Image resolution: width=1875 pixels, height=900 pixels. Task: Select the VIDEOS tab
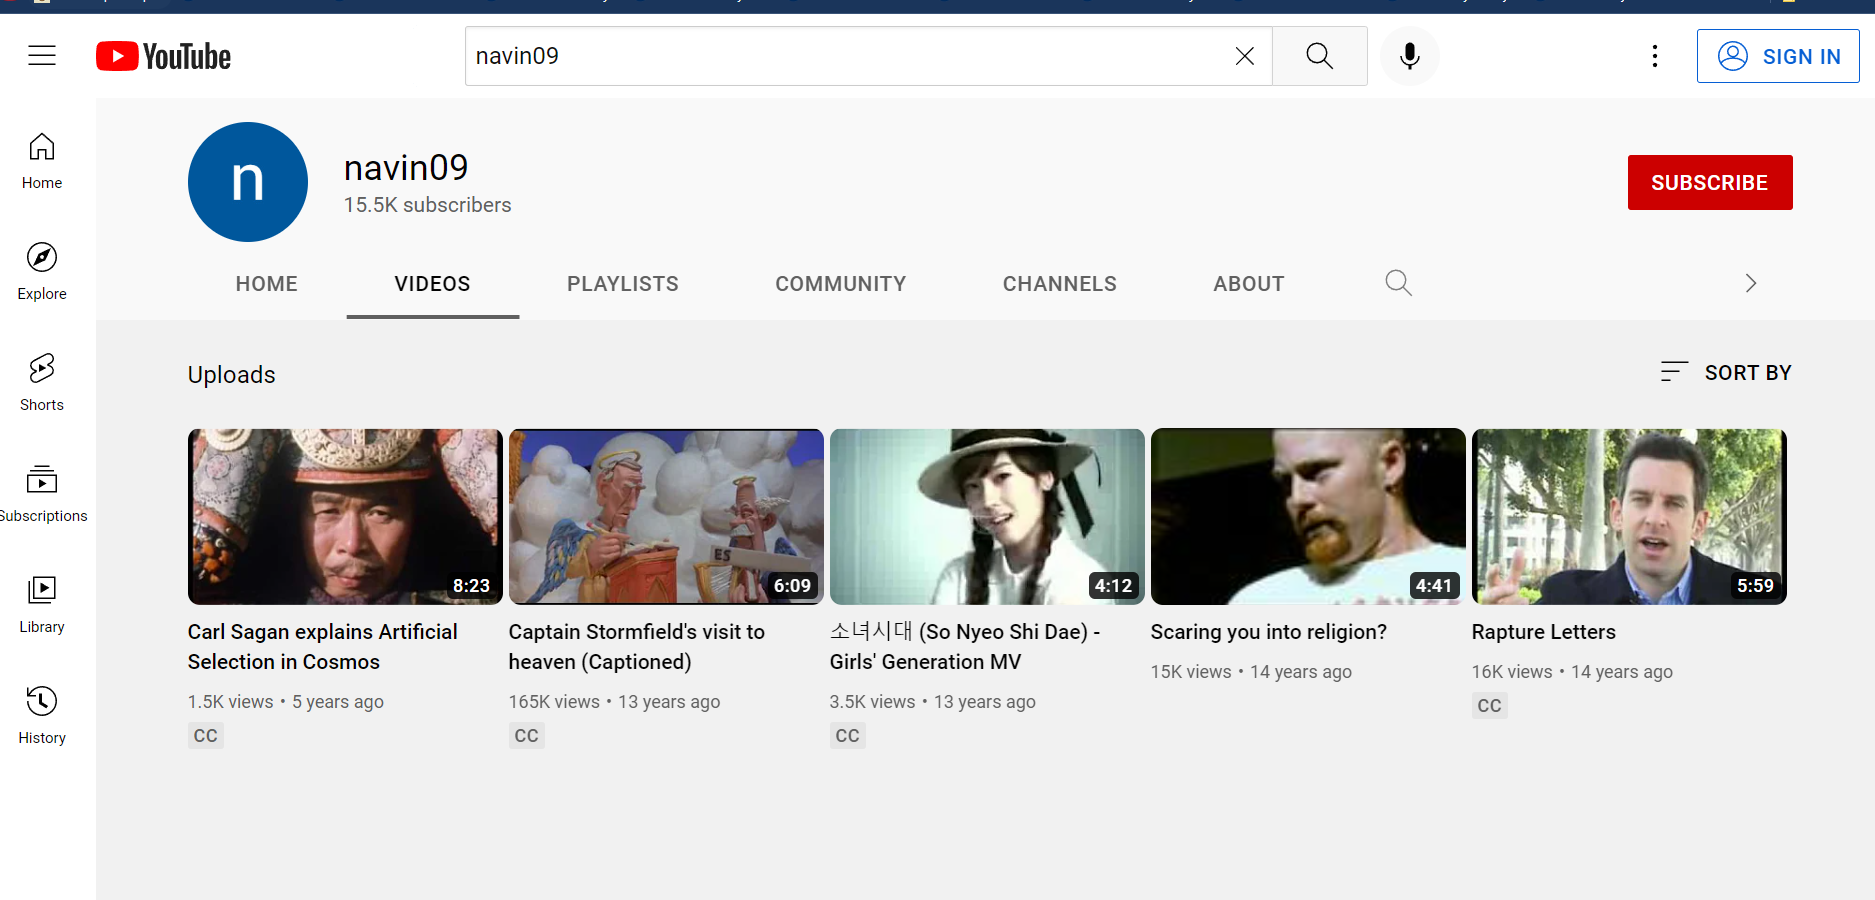tap(432, 284)
